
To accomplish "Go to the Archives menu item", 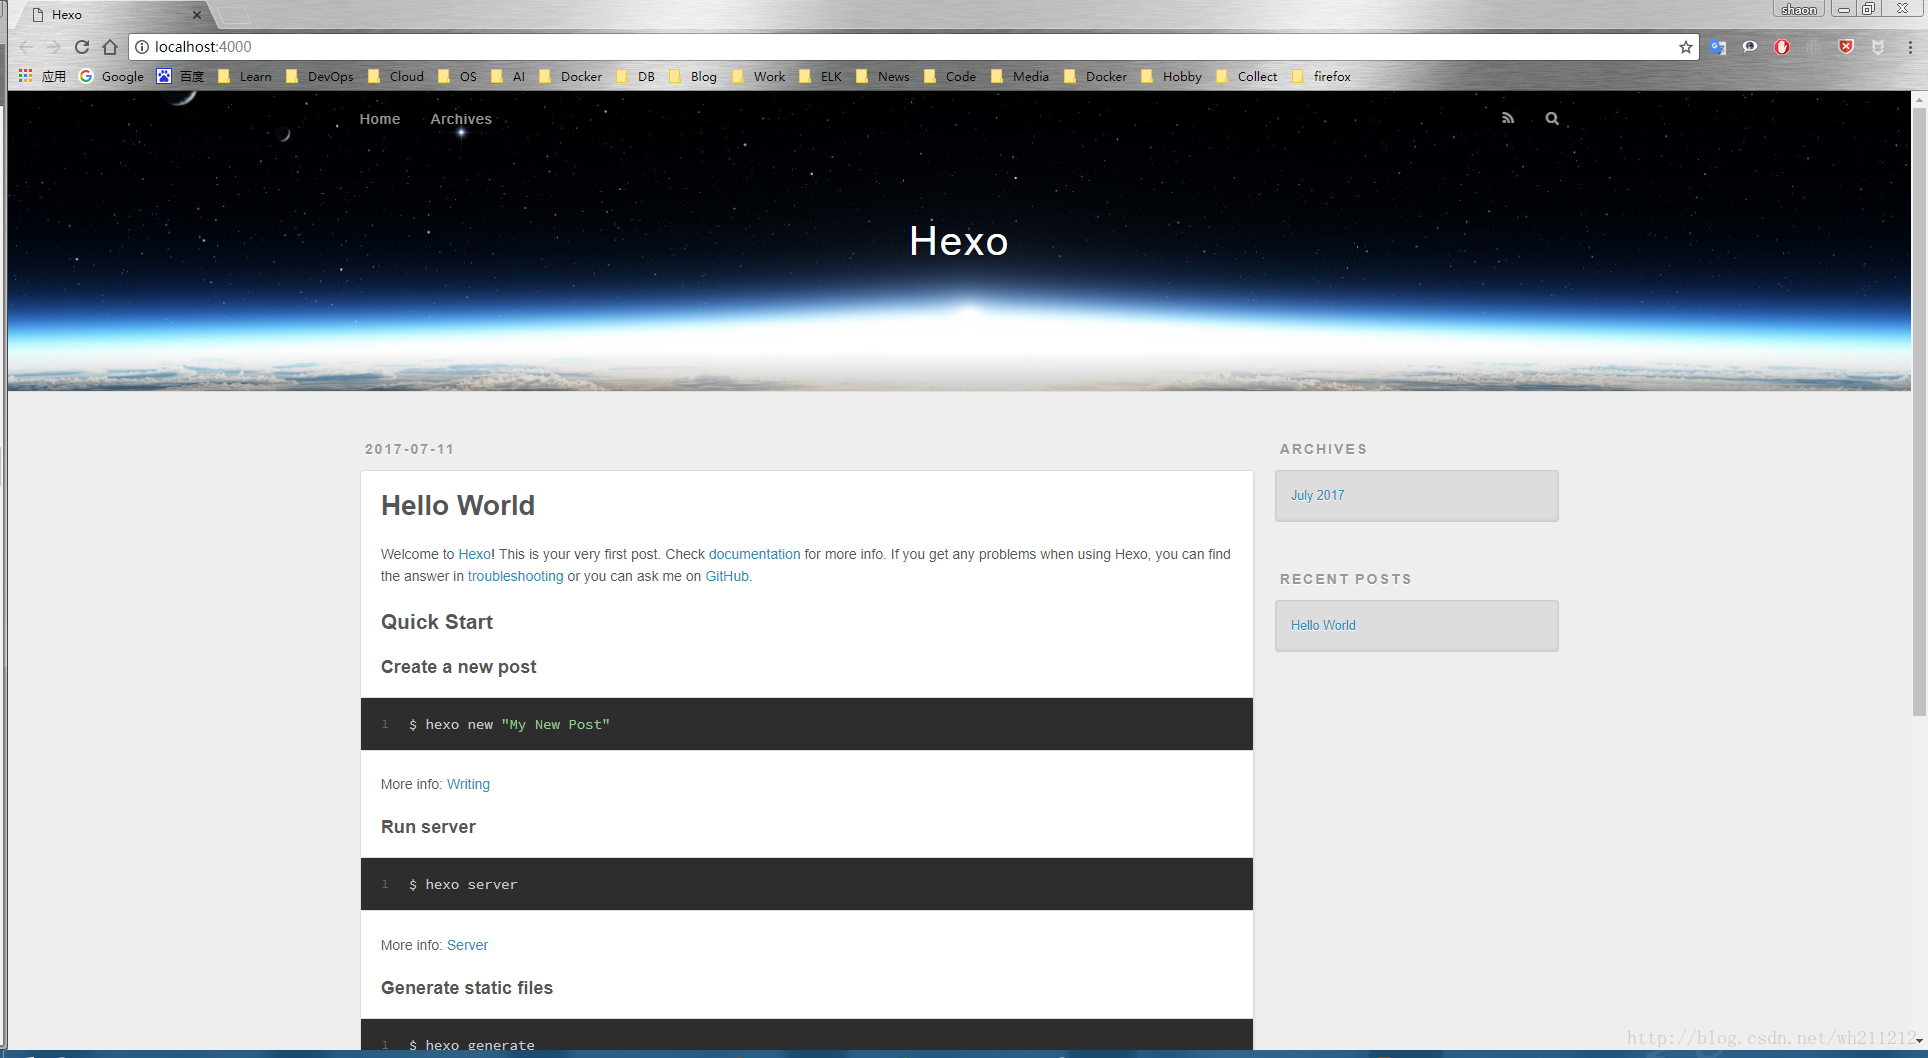I will coord(461,119).
